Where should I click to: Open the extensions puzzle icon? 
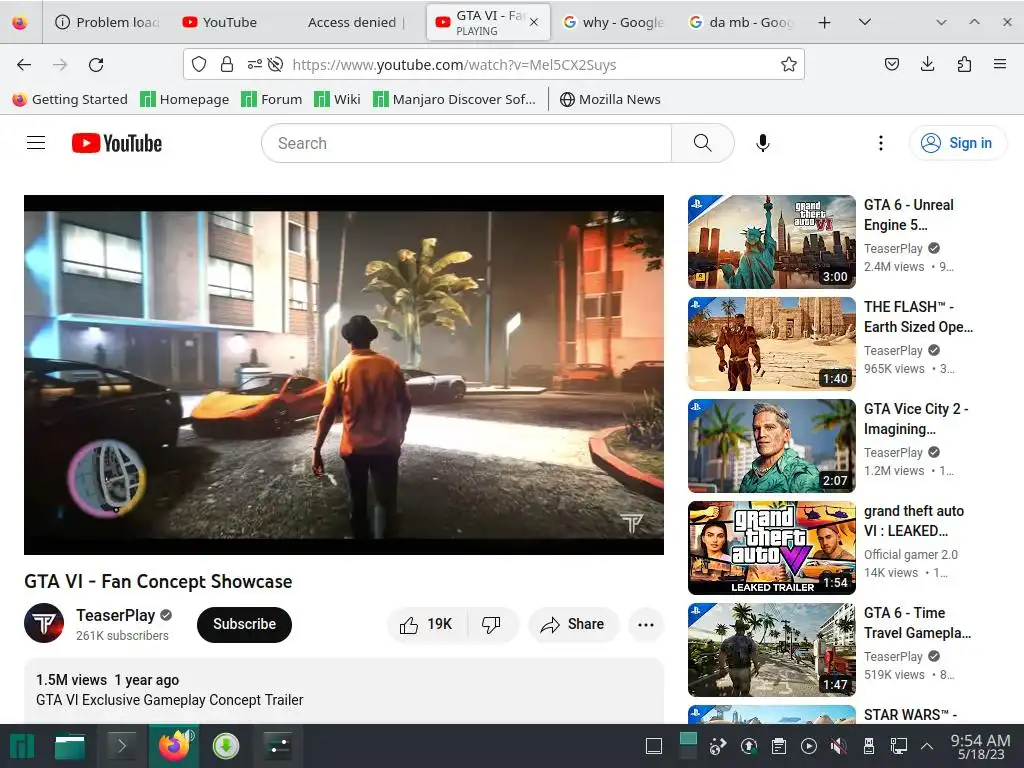[x=964, y=64]
